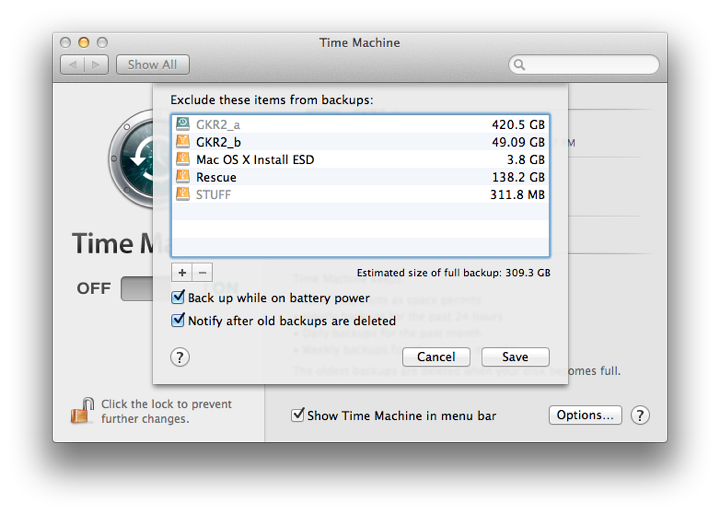Uncheck Show Time Machine in menu bar
This screenshot has width=720, height=515.
click(x=298, y=415)
